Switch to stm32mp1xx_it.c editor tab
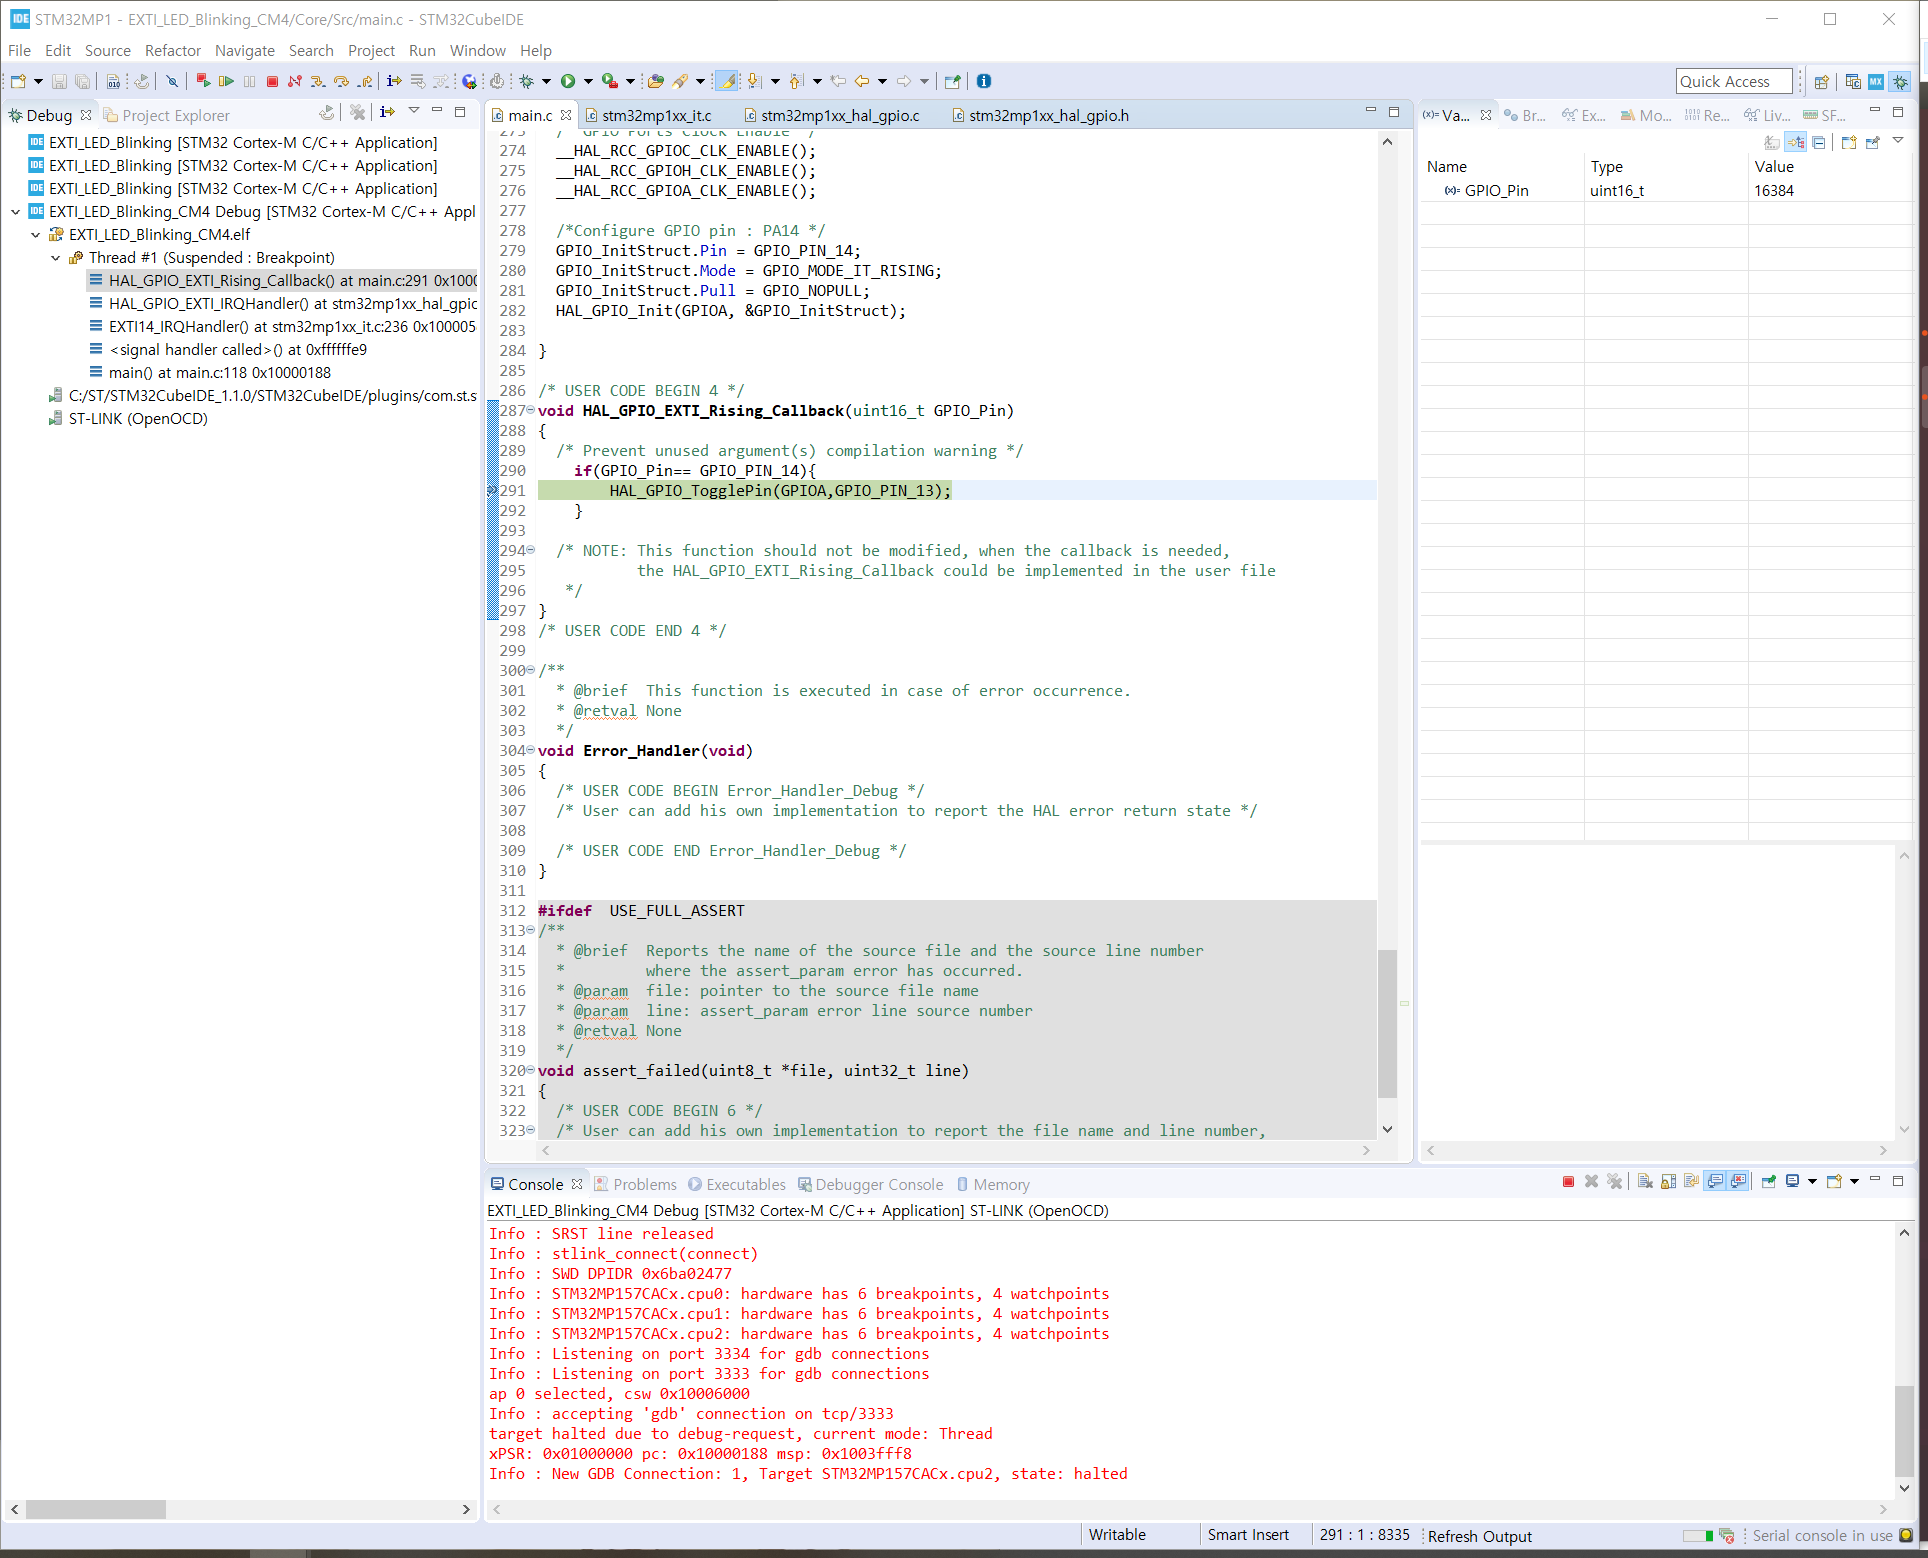This screenshot has width=1928, height=1558. pyautogui.click(x=648, y=116)
